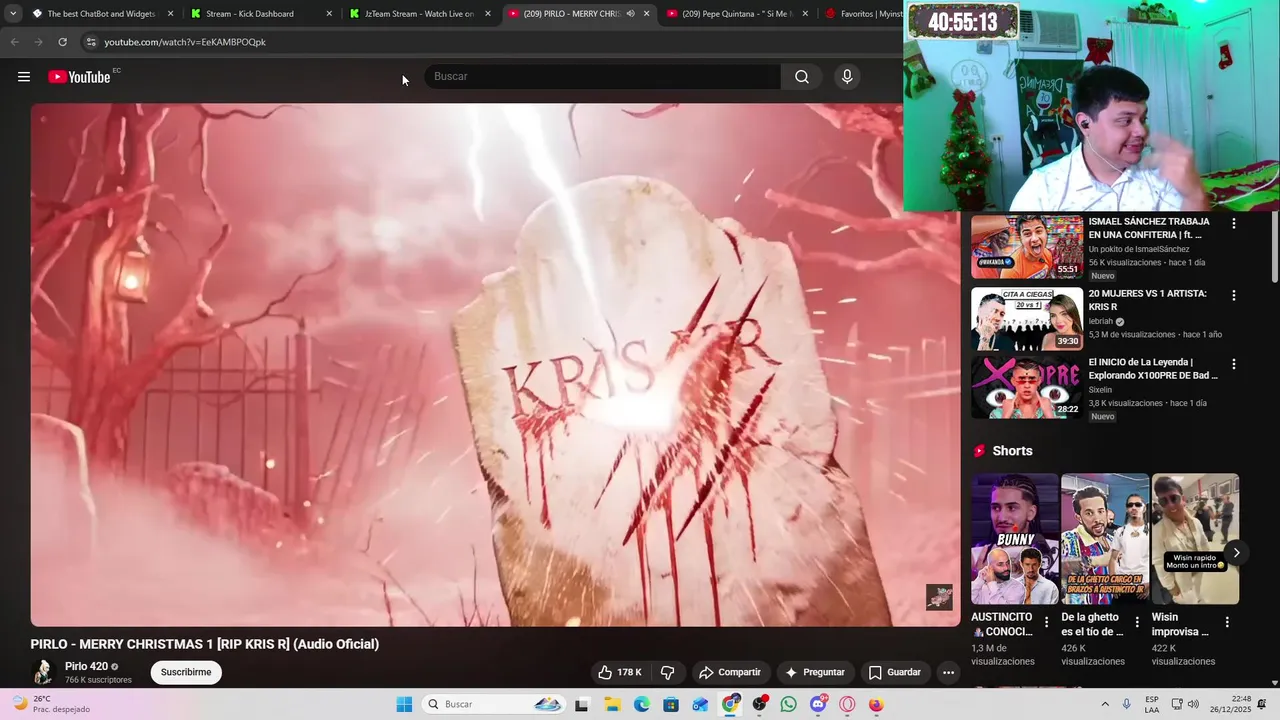Show next Shorts with the right arrow

[1236, 553]
